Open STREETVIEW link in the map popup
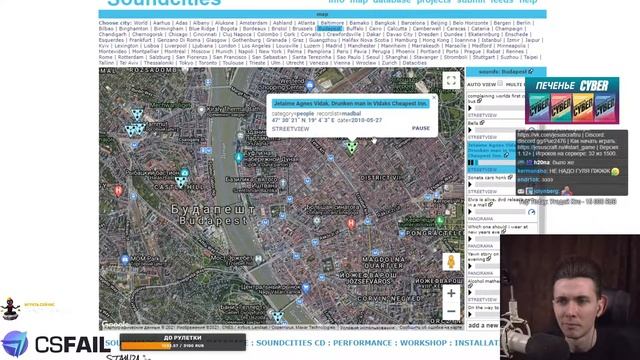Image resolution: width=640 pixels, height=360 pixels. tap(290, 129)
